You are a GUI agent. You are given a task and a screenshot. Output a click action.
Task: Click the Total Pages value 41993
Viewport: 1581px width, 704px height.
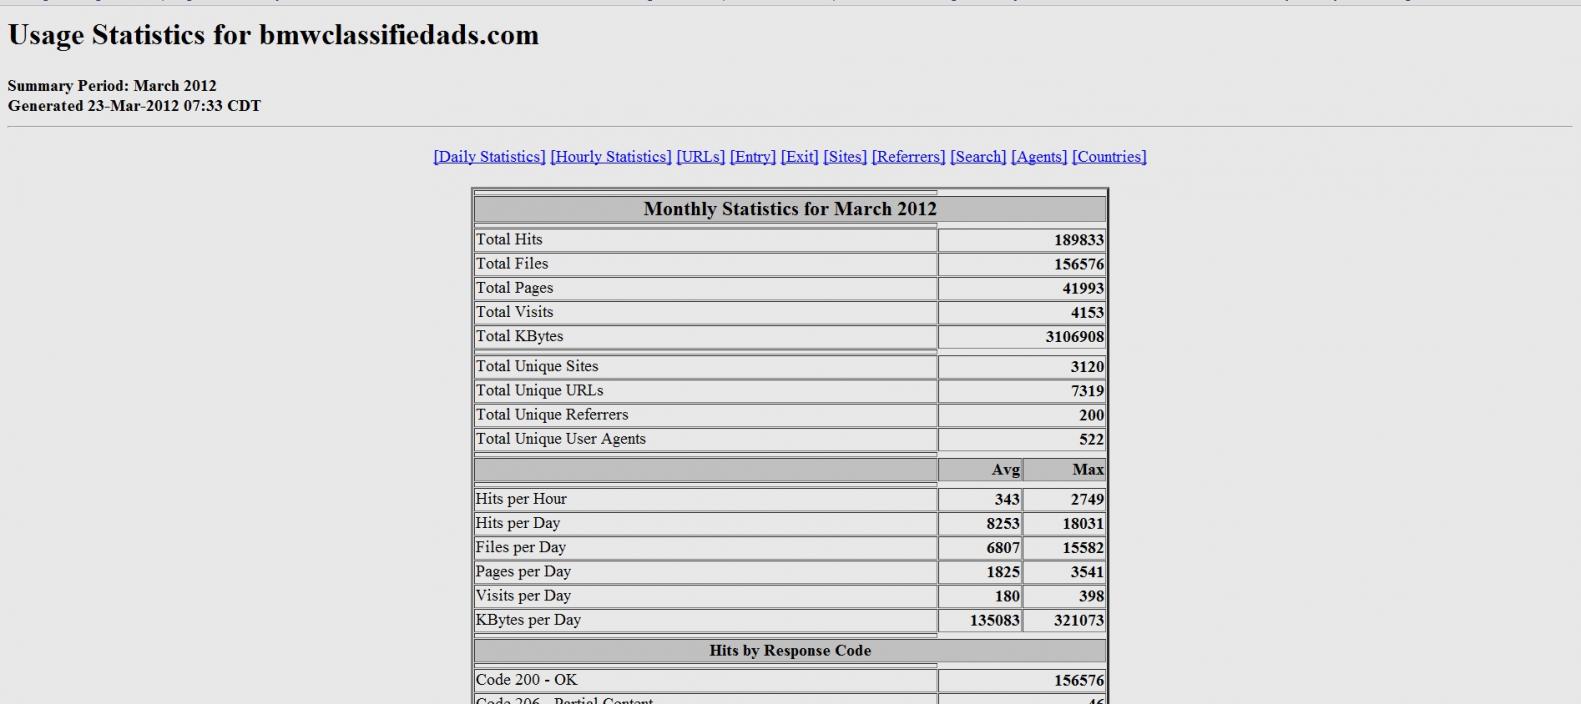(1082, 288)
